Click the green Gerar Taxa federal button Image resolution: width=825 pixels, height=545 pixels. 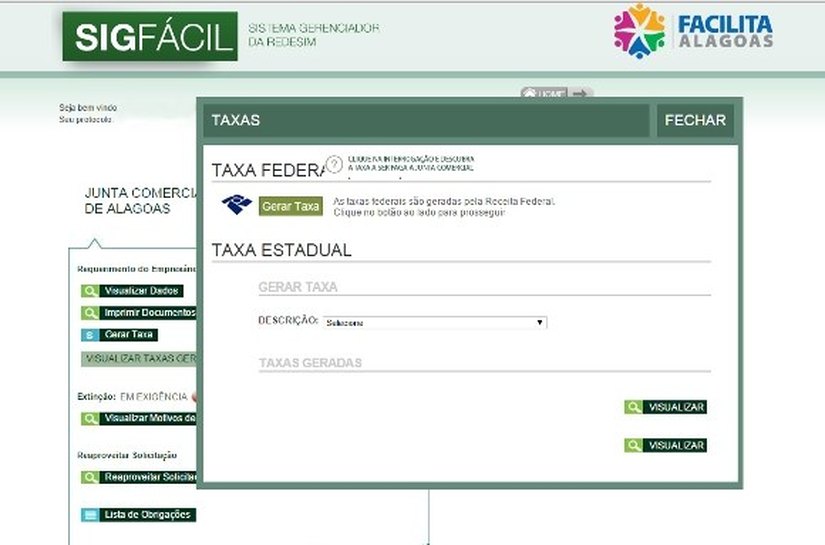tap(290, 206)
